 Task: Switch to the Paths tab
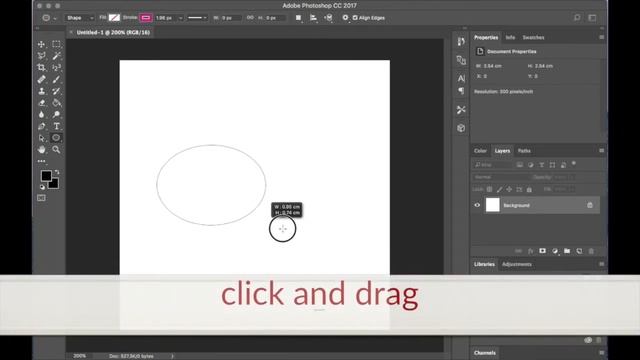[524, 151]
